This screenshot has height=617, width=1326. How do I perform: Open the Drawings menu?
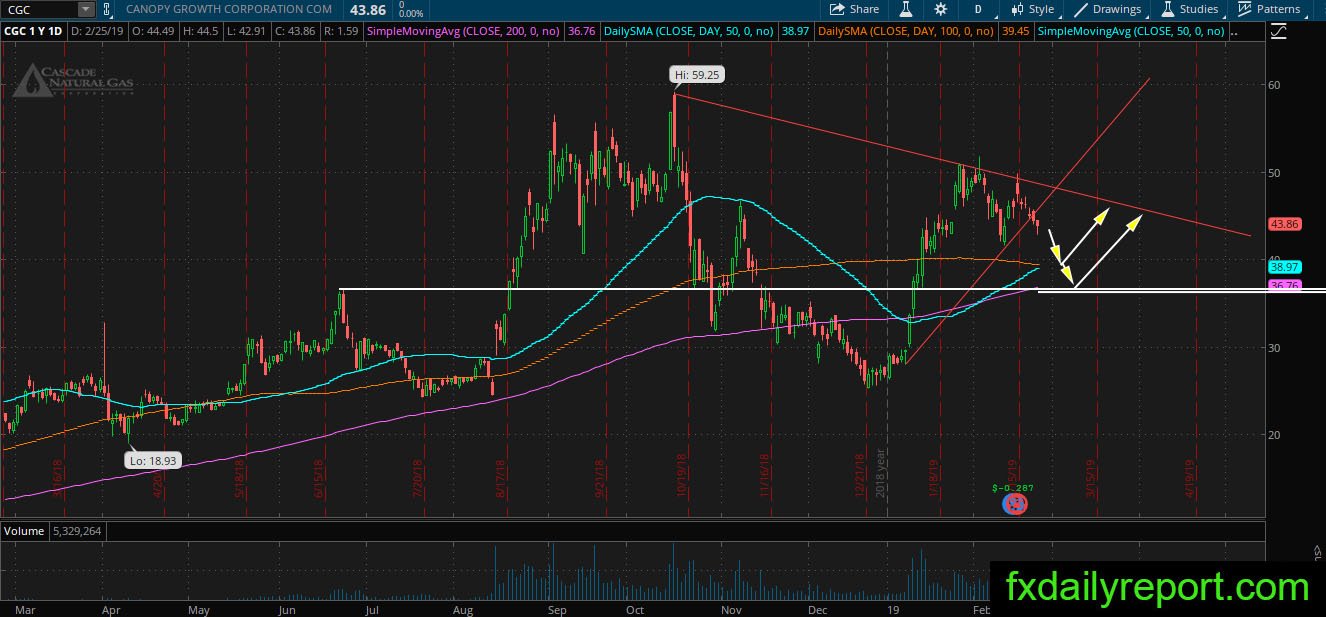[x=1108, y=9]
